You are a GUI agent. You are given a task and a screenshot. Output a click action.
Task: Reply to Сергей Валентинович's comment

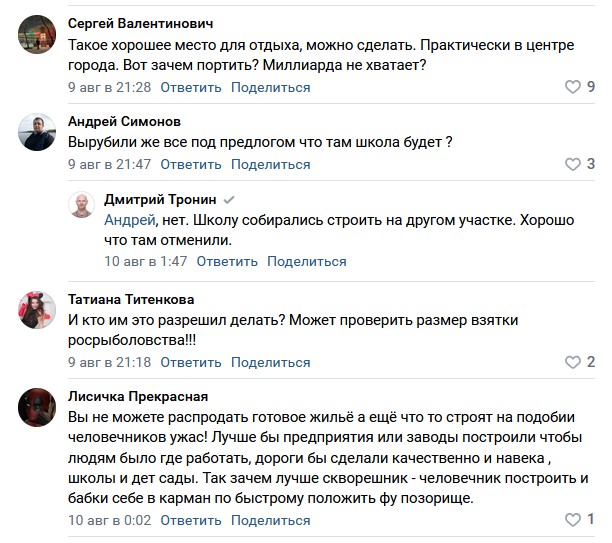point(191,87)
